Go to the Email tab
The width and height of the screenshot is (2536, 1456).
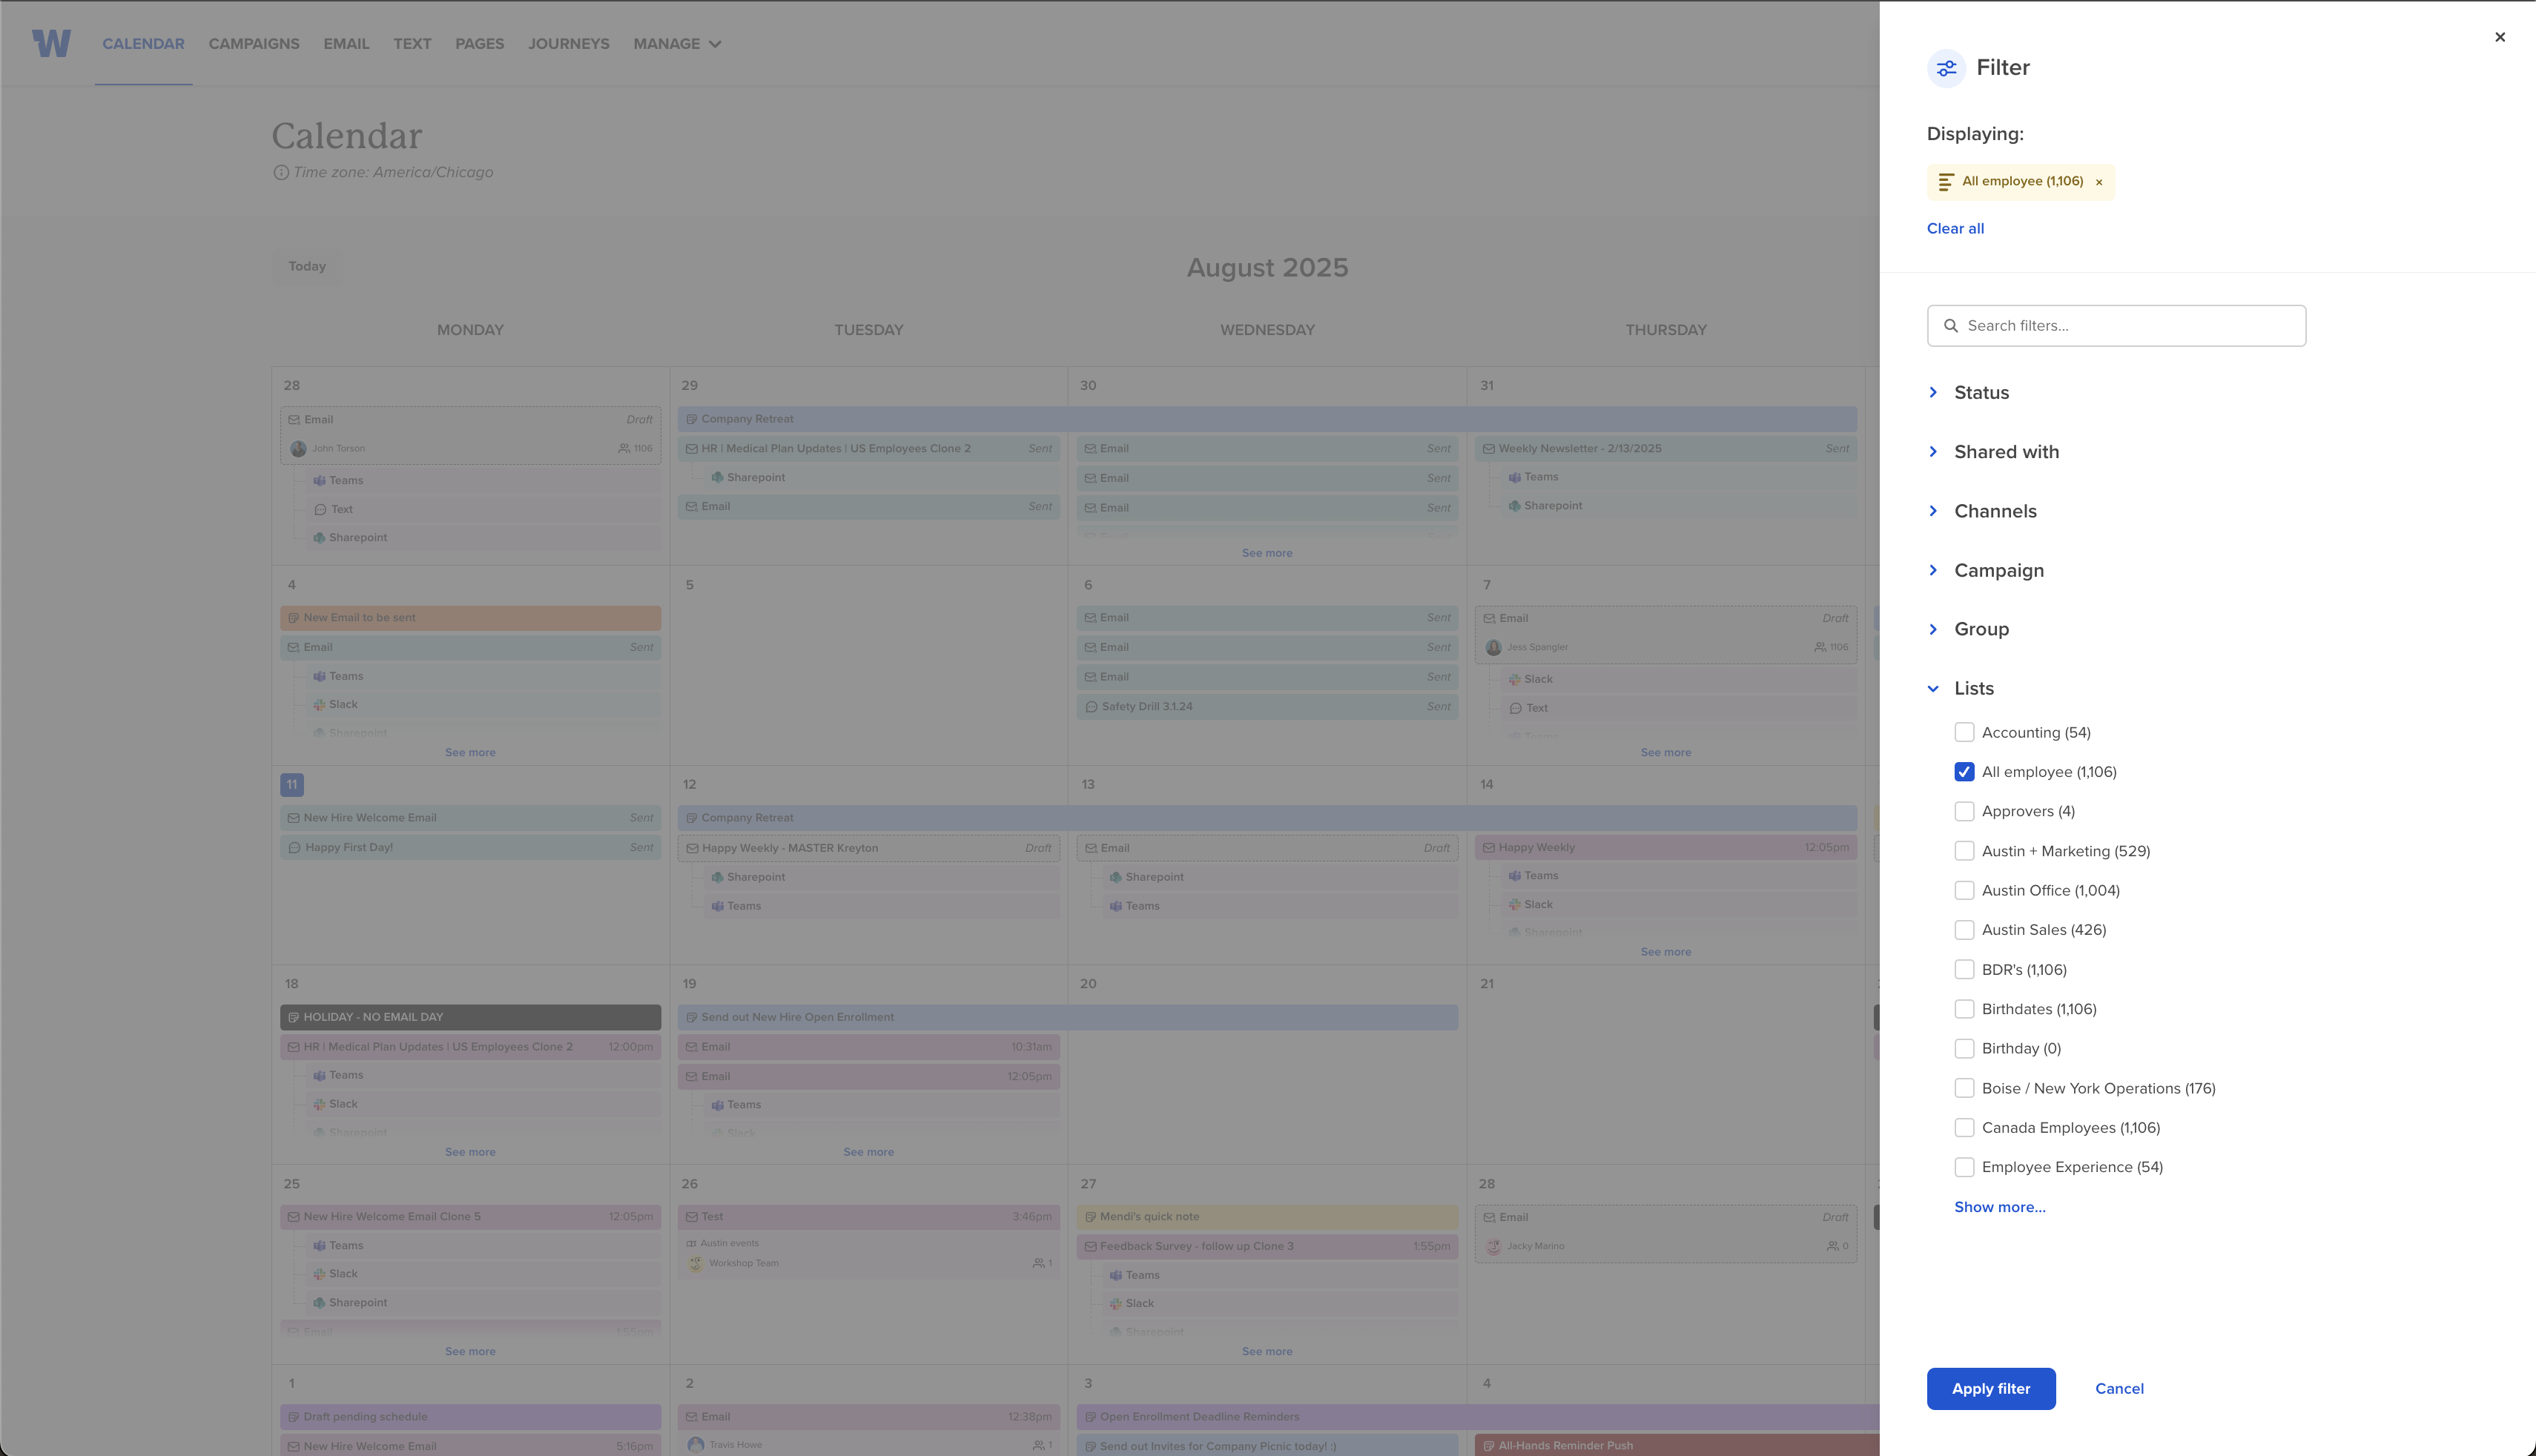346,44
